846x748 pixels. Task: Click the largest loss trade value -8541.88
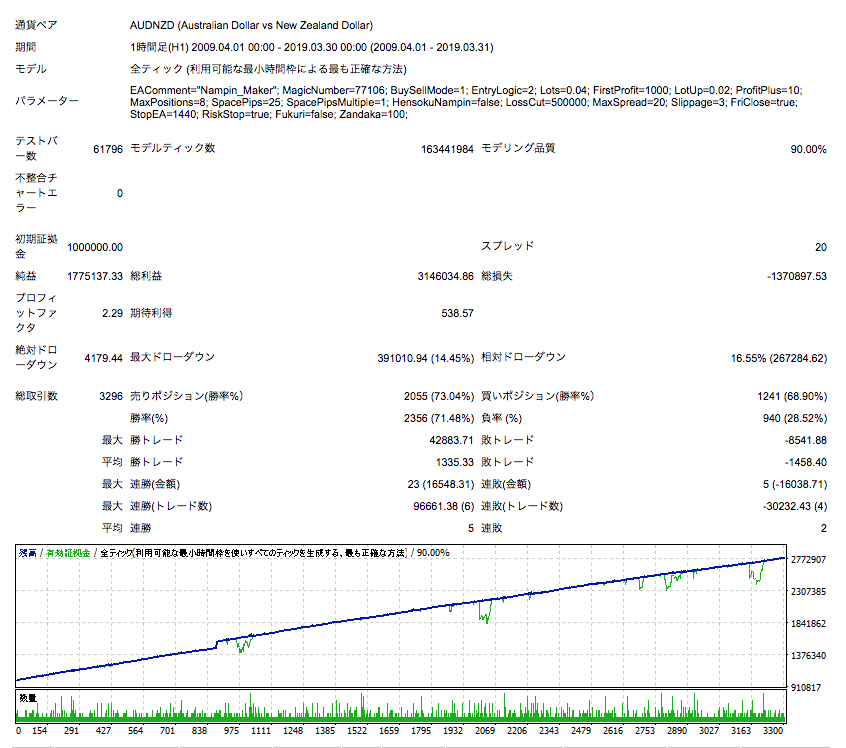[x=806, y=440]
